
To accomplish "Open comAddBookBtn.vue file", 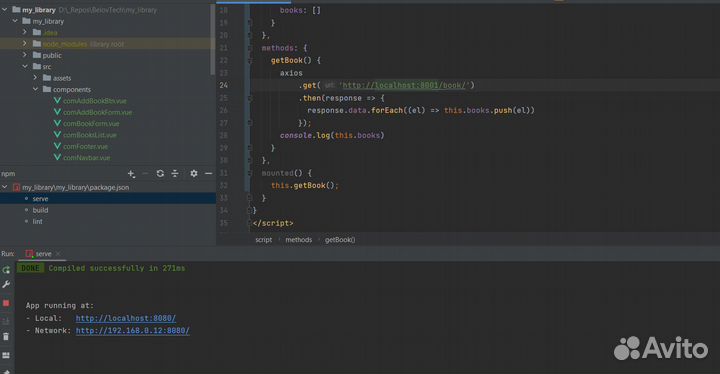I will [95, 101].
